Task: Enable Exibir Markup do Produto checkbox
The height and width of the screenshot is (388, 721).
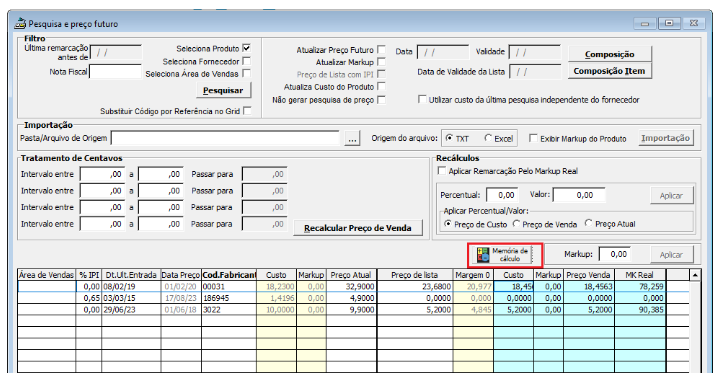Action: 533,138
